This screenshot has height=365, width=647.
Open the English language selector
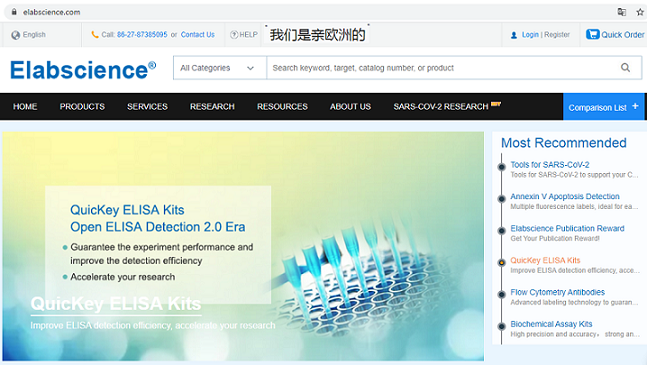[x=28, y=35]
